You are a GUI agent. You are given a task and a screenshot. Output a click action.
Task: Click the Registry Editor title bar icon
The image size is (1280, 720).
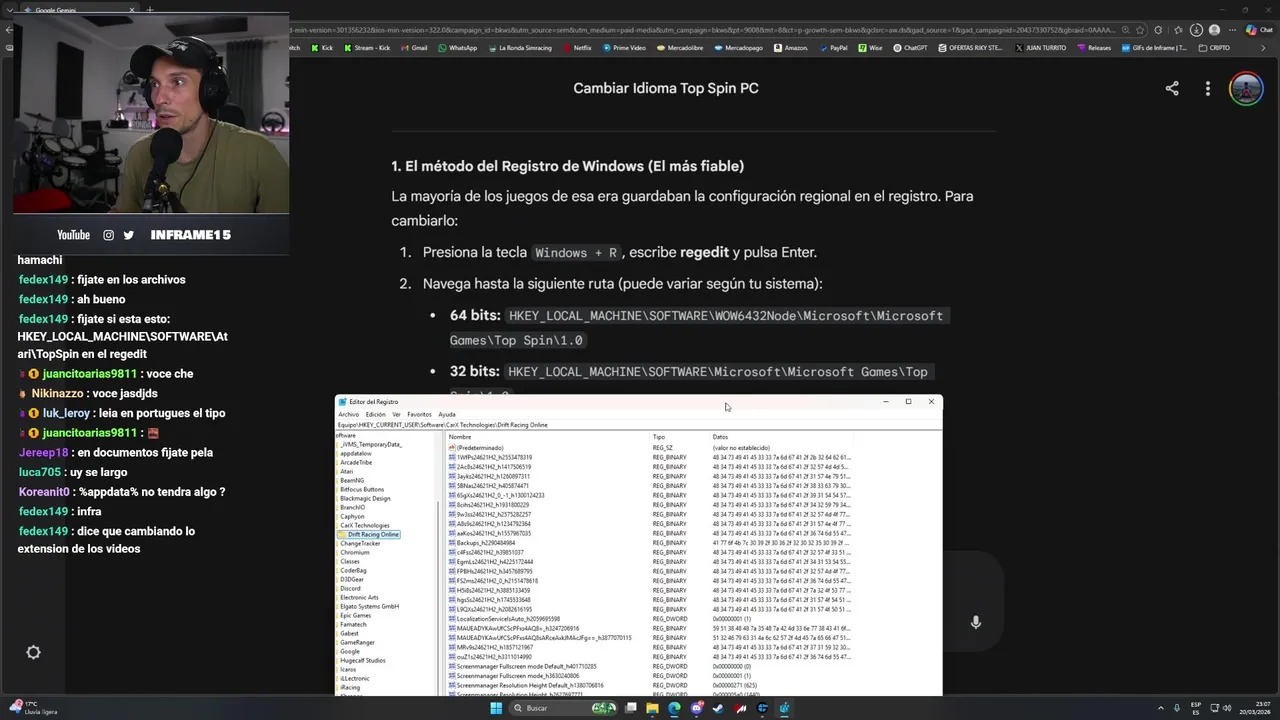pyautogui.click(x=342, y=402)
